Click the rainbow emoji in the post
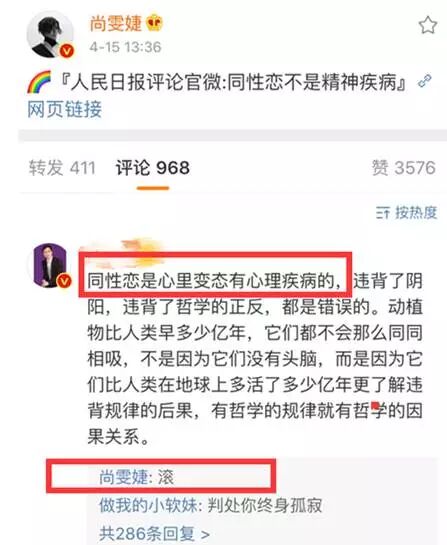This screenshot has height=545, width=447. (39, 82)
